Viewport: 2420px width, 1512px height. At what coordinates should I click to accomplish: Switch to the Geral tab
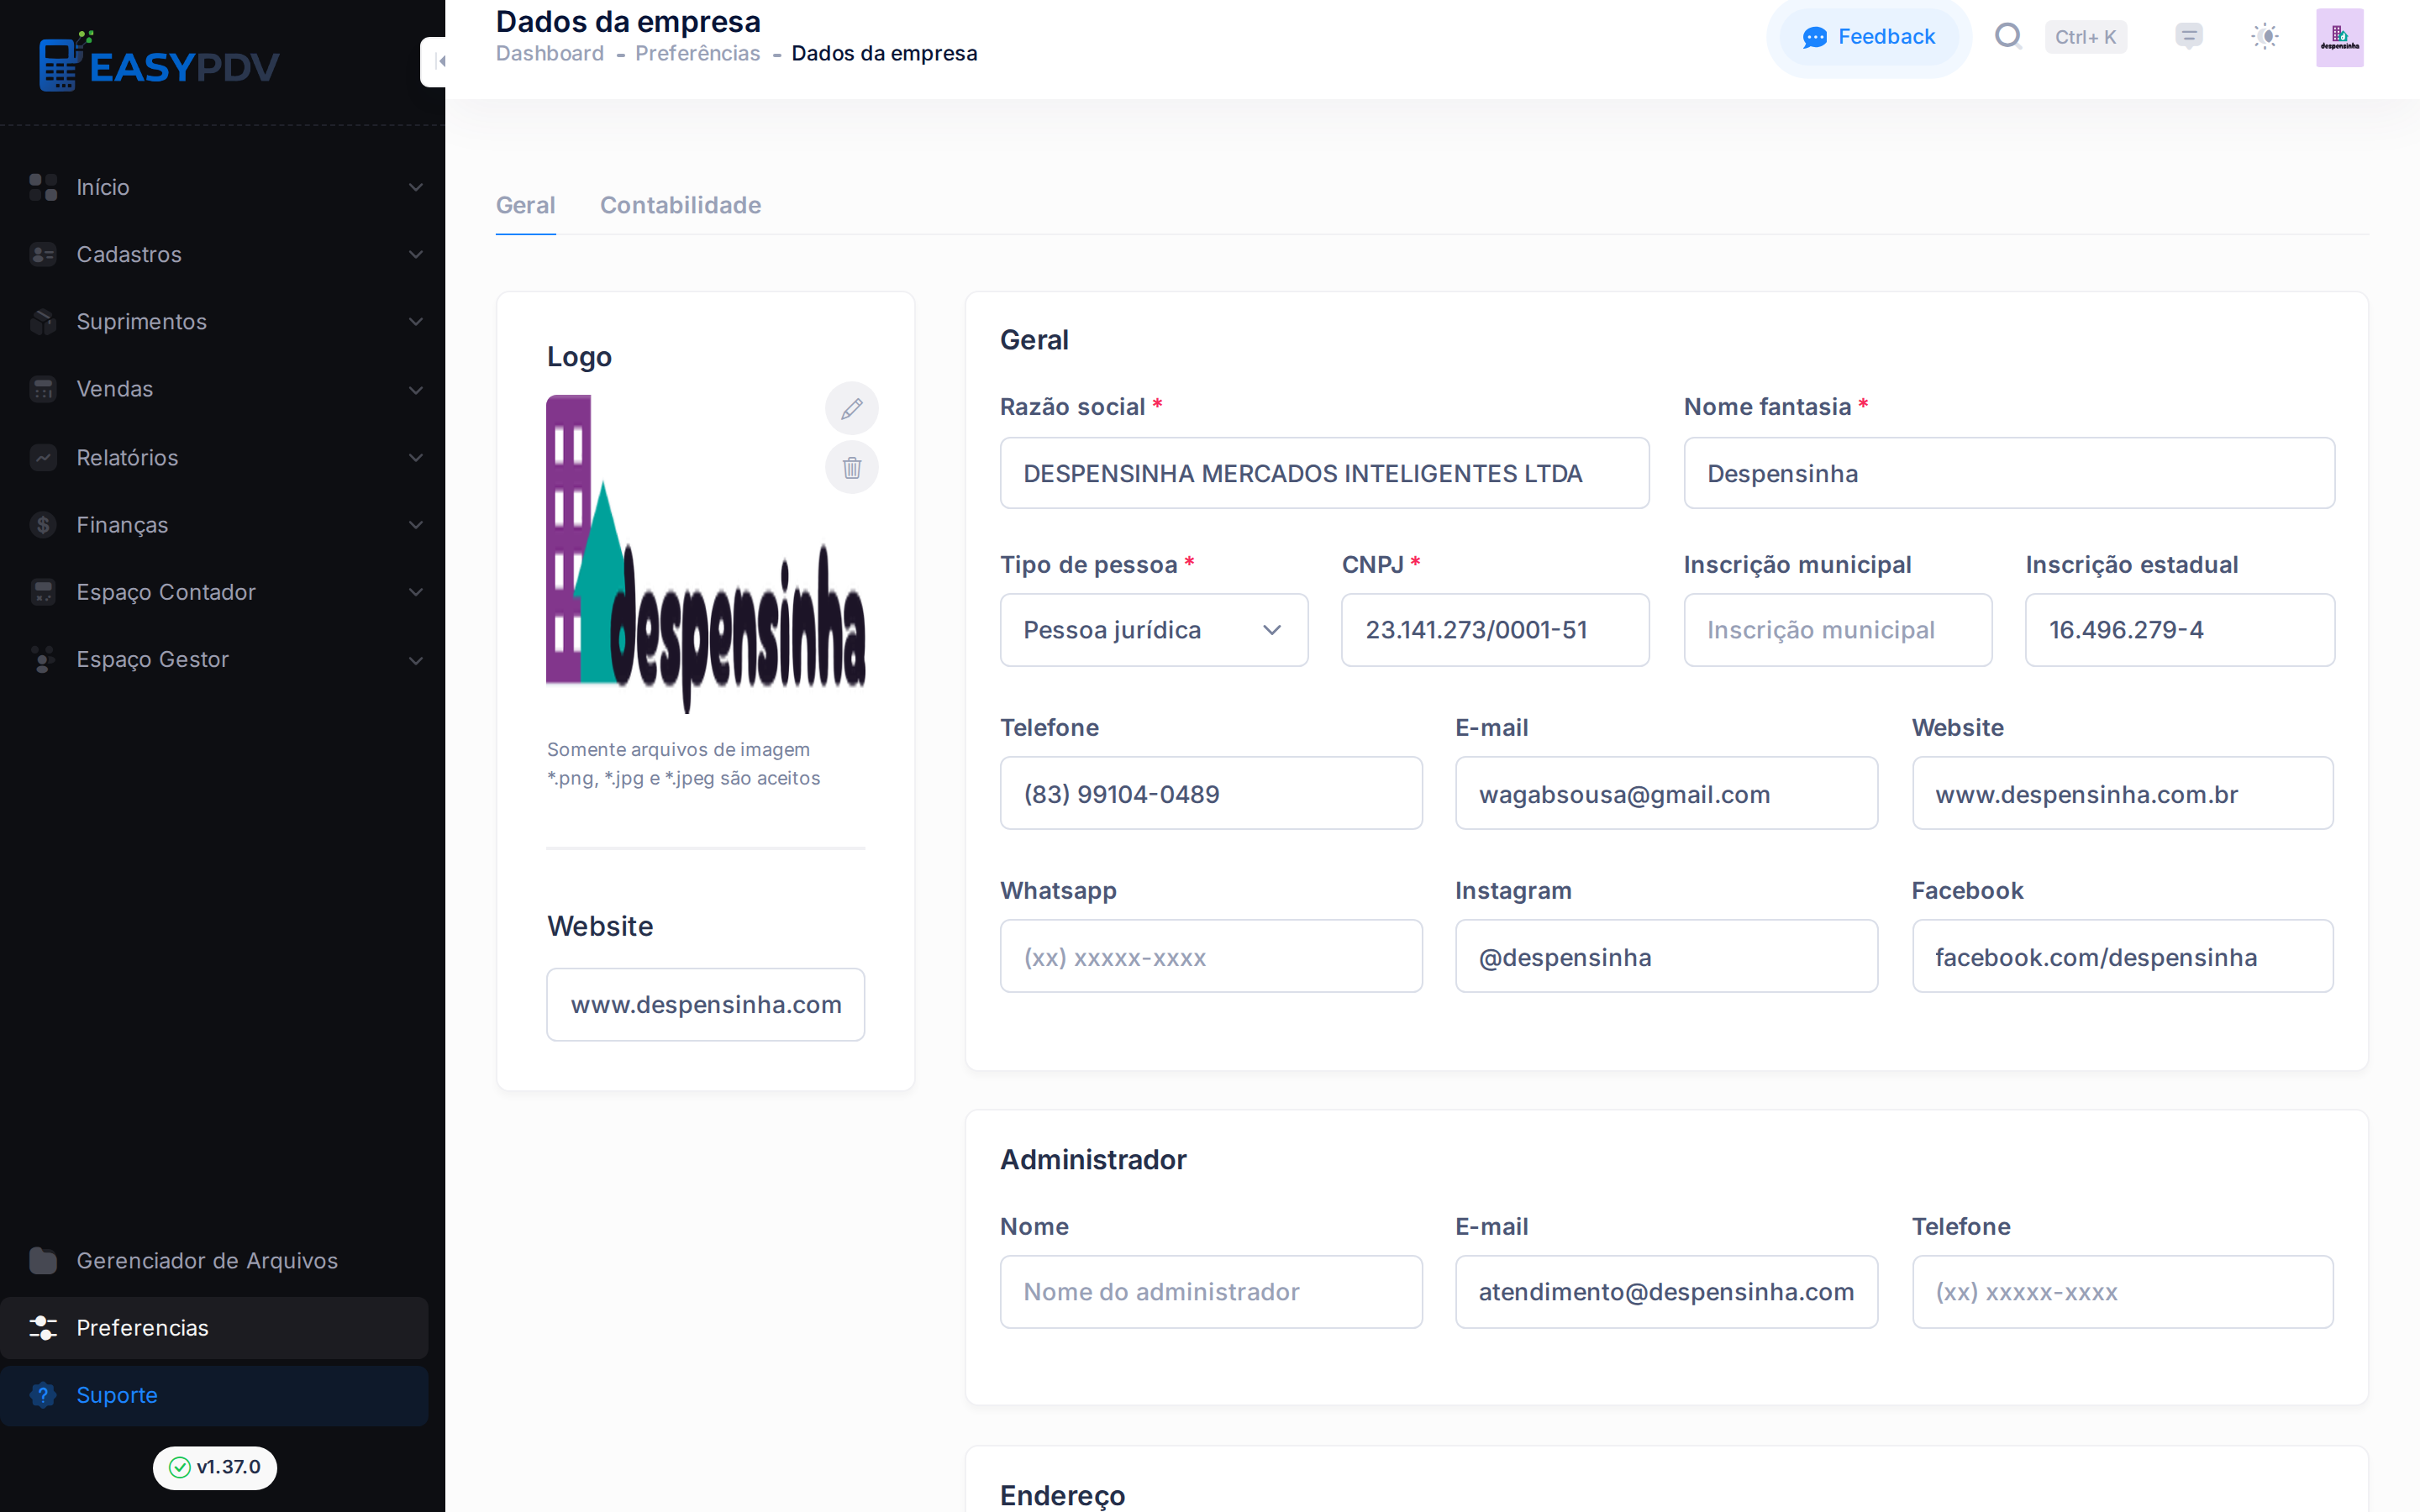coord(525,205)
